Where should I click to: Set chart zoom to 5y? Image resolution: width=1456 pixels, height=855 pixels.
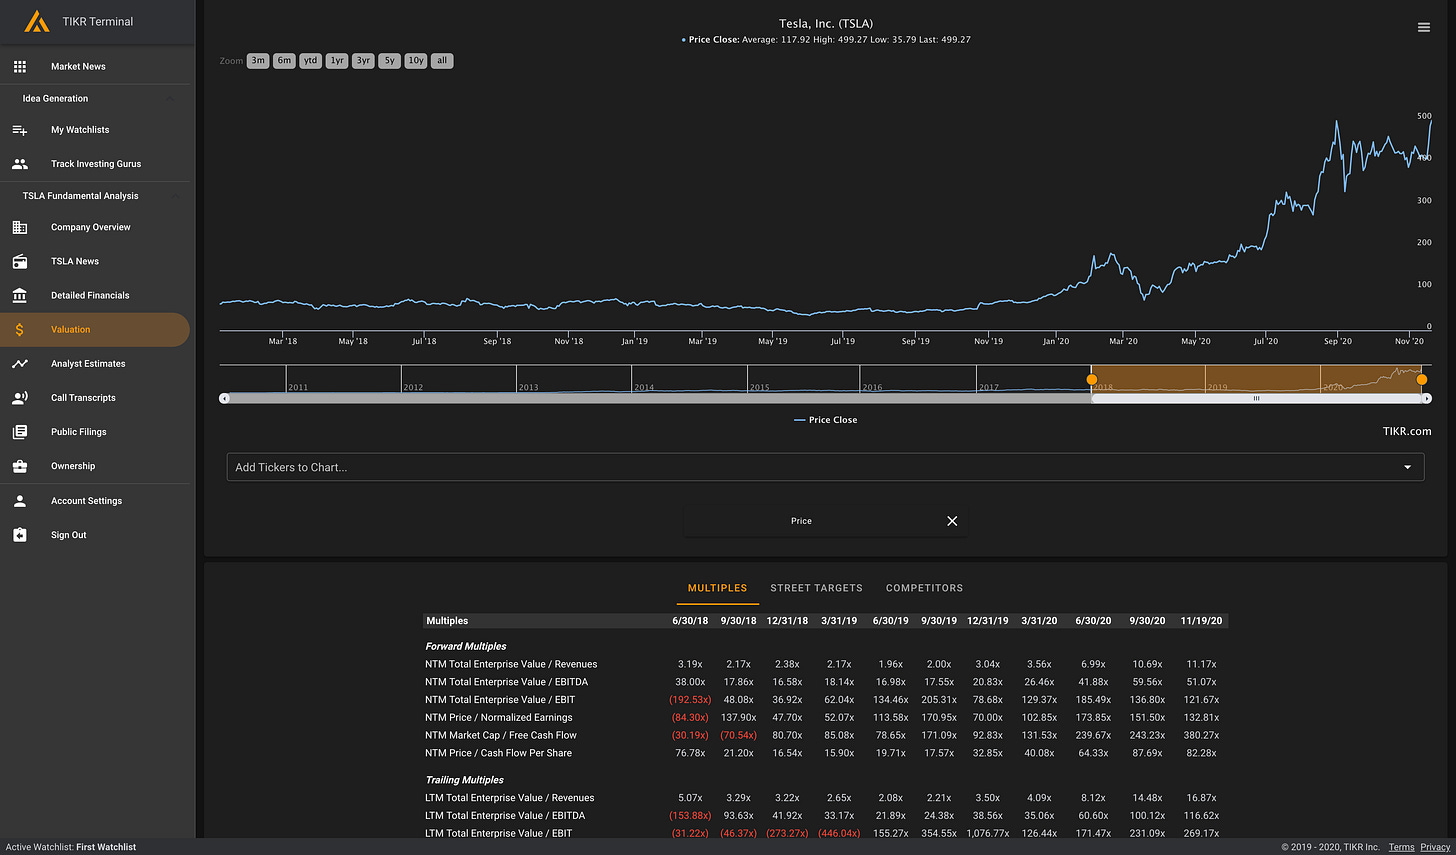click(x=389, y=61)
